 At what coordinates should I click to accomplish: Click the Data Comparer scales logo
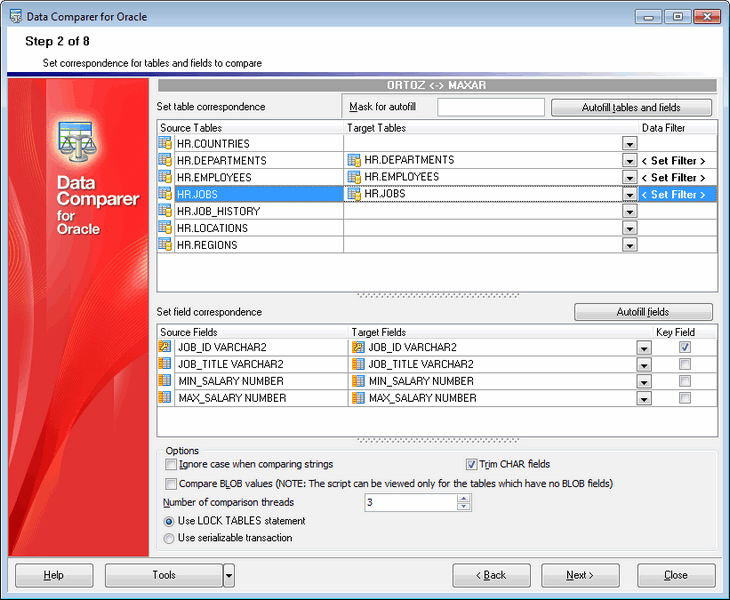[x=77, y=142]
